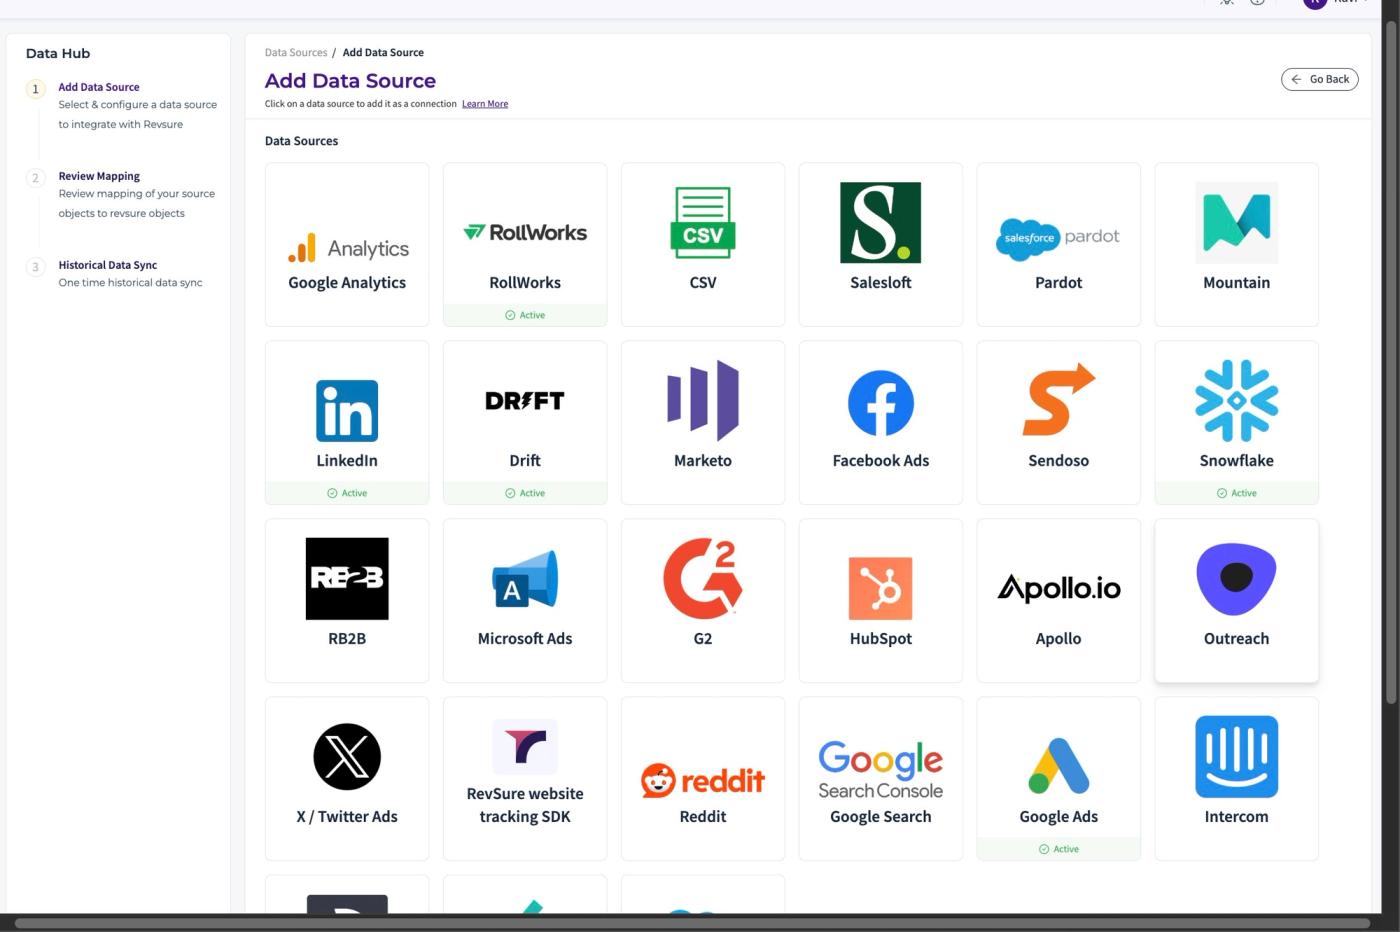Select the RollWorks logo
The height and width of the screenshot is (932, 1400).
pyautogui.click(x=525, y=233)
